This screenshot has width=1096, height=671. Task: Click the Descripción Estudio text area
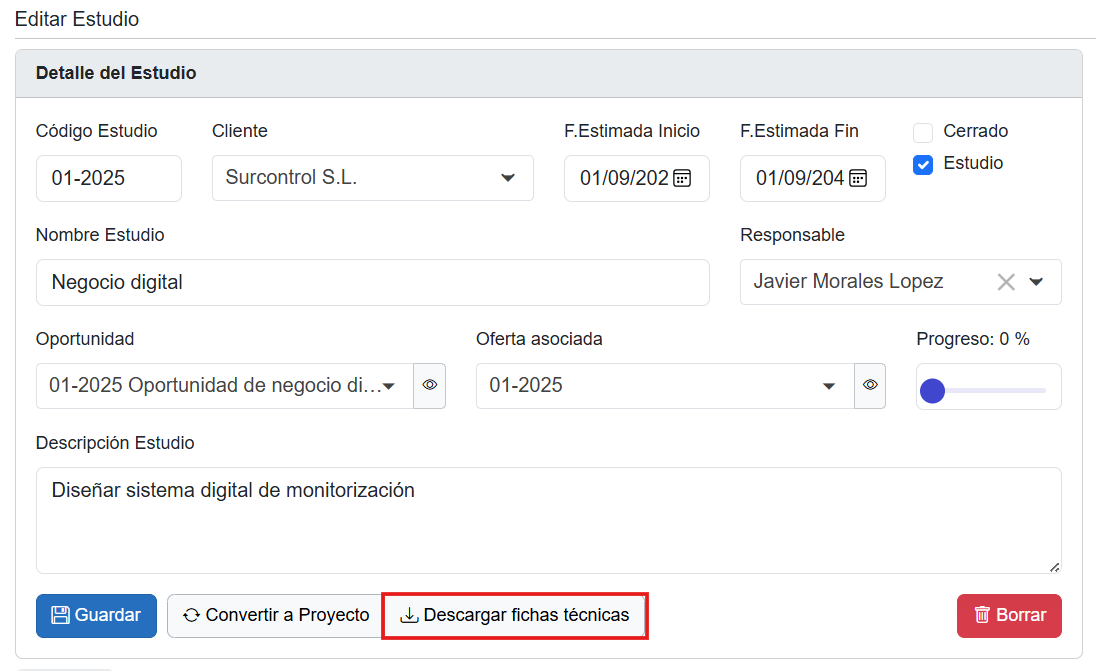click(x=548, y=520)
